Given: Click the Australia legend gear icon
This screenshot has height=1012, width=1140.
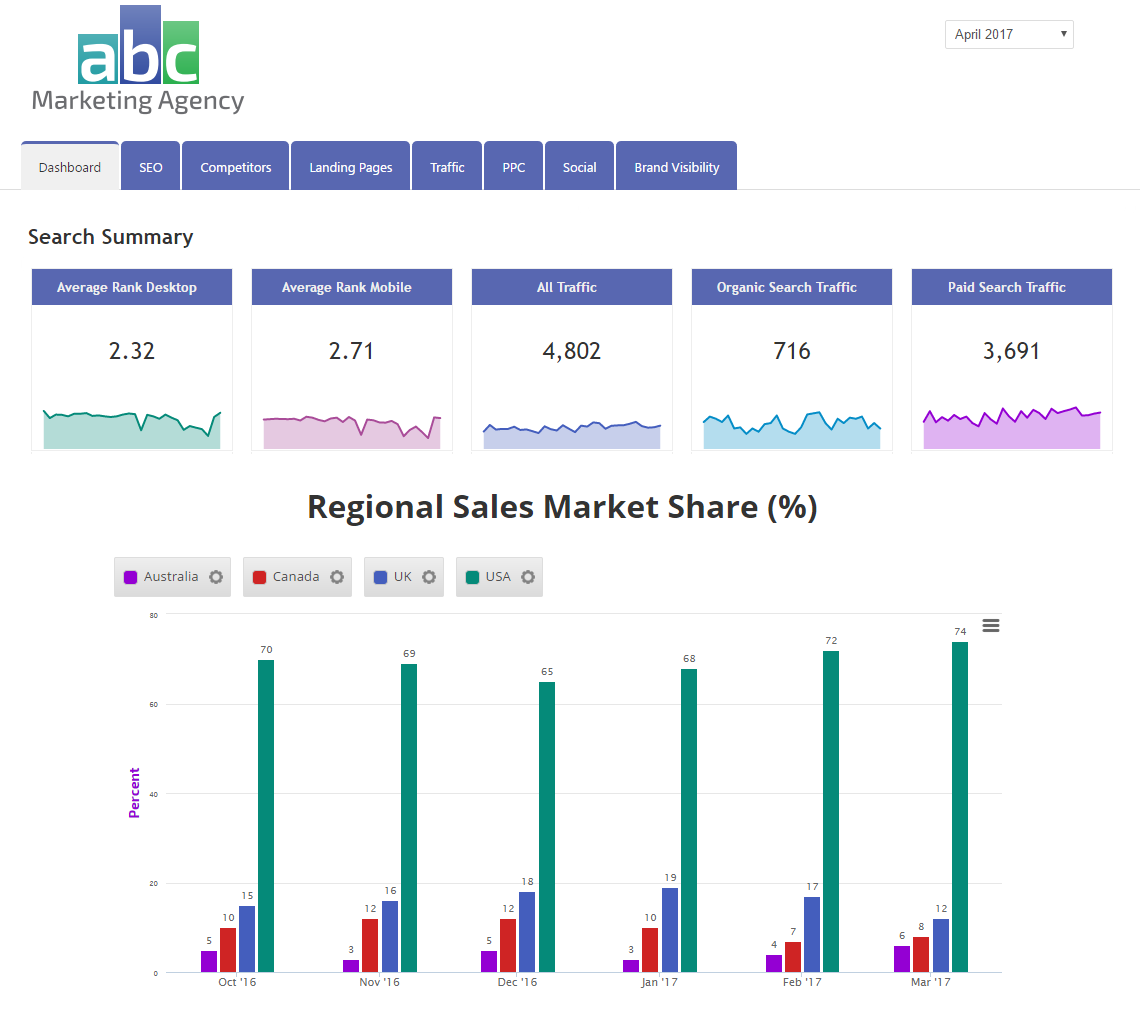Looking at the screenshot, I should pyautogui.click(x=215, y=577).
